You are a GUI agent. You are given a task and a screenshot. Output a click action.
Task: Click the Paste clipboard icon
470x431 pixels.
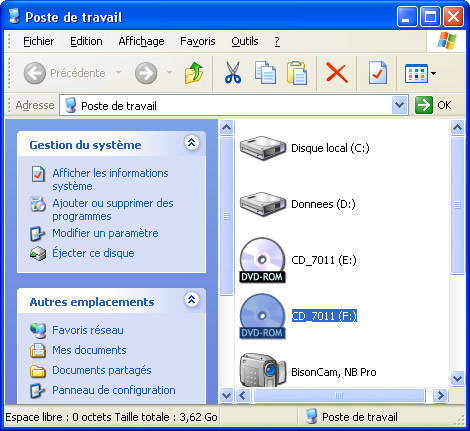point(297,73)
